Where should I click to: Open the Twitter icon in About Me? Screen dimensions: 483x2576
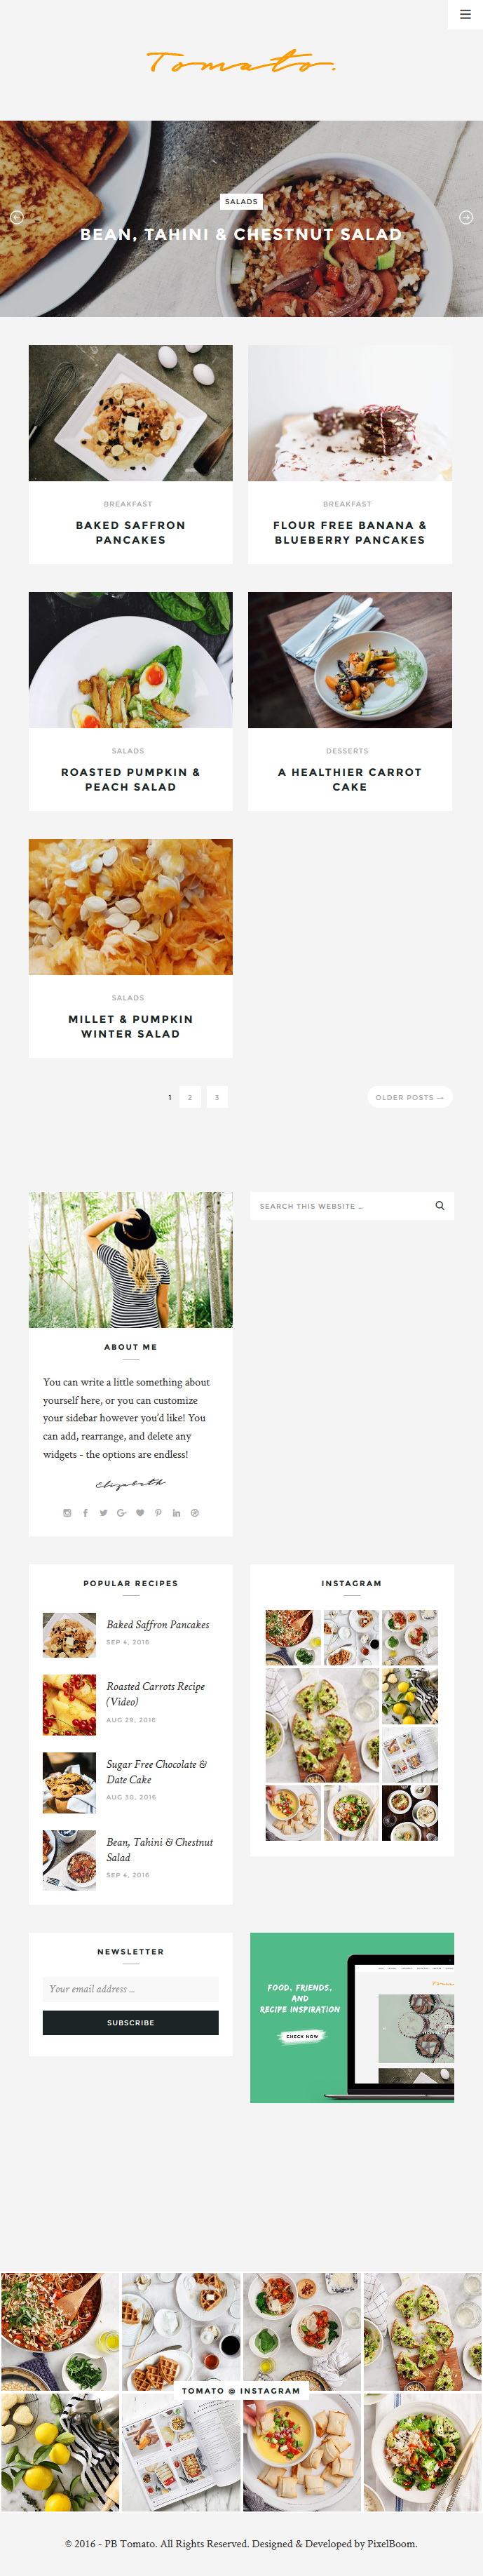(103, 1512)
